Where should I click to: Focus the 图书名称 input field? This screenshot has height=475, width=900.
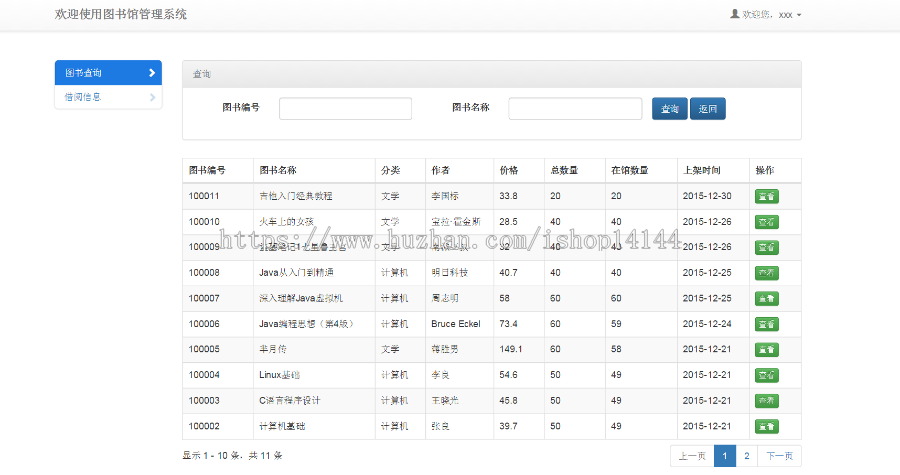click(575, 108)
